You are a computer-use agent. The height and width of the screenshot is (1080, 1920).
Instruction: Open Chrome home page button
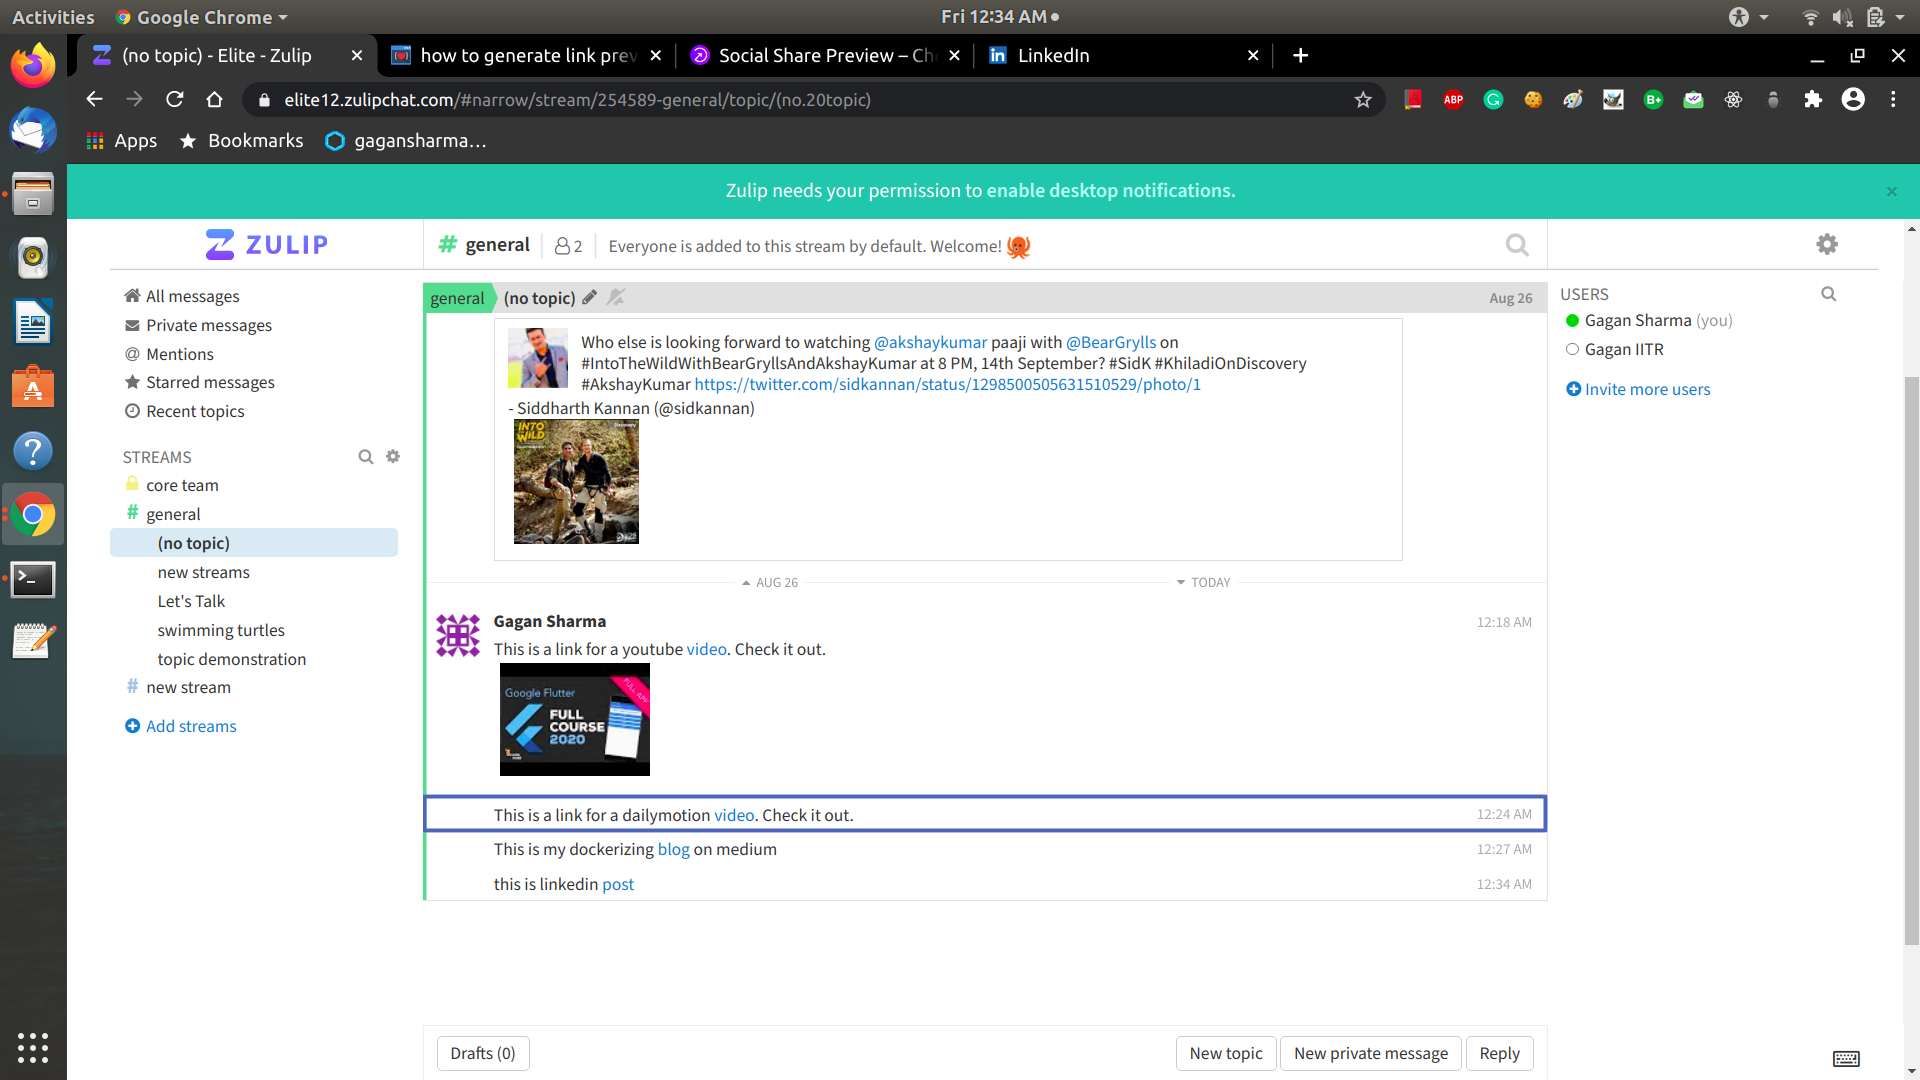pyautogui.click(x=214, y=99)
